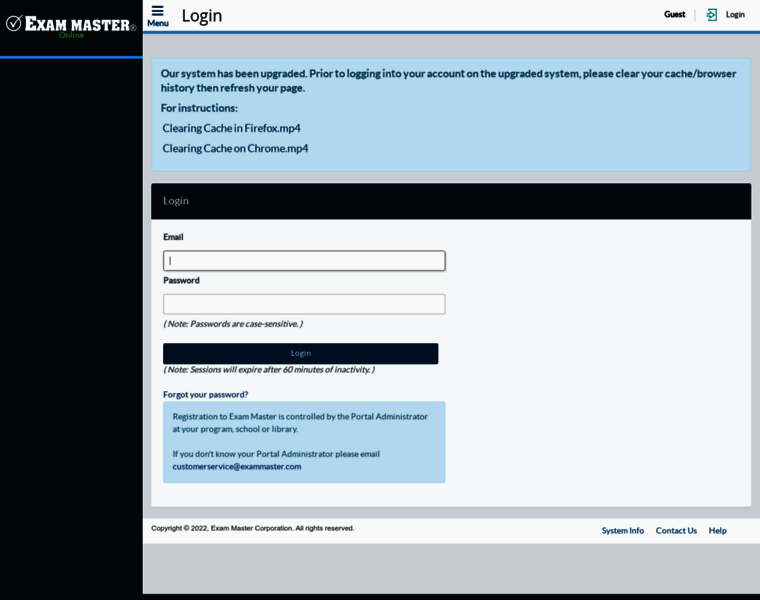The height and width of the screenshot is (600, 760).
Task: Click the dark Login submit button
Action: click(x=301, y=353)
